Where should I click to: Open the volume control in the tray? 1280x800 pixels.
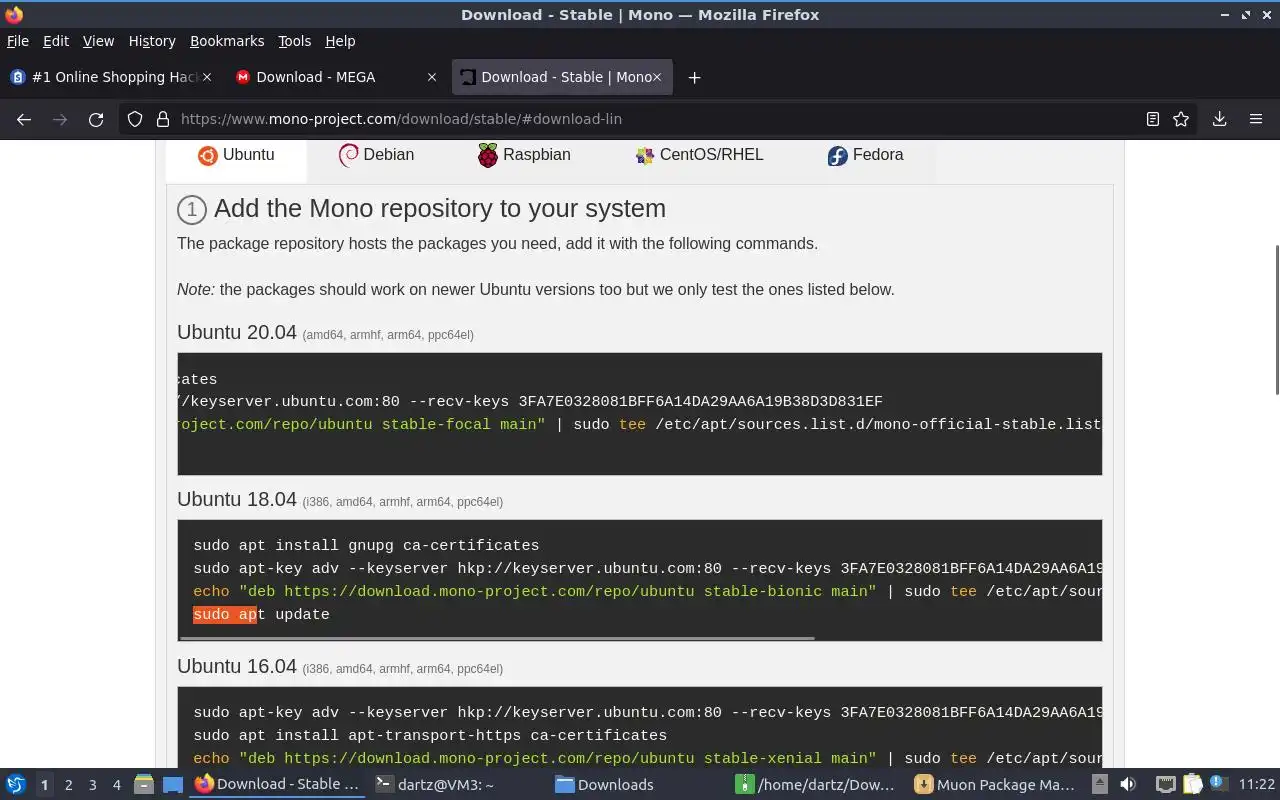pos(1128,785)
